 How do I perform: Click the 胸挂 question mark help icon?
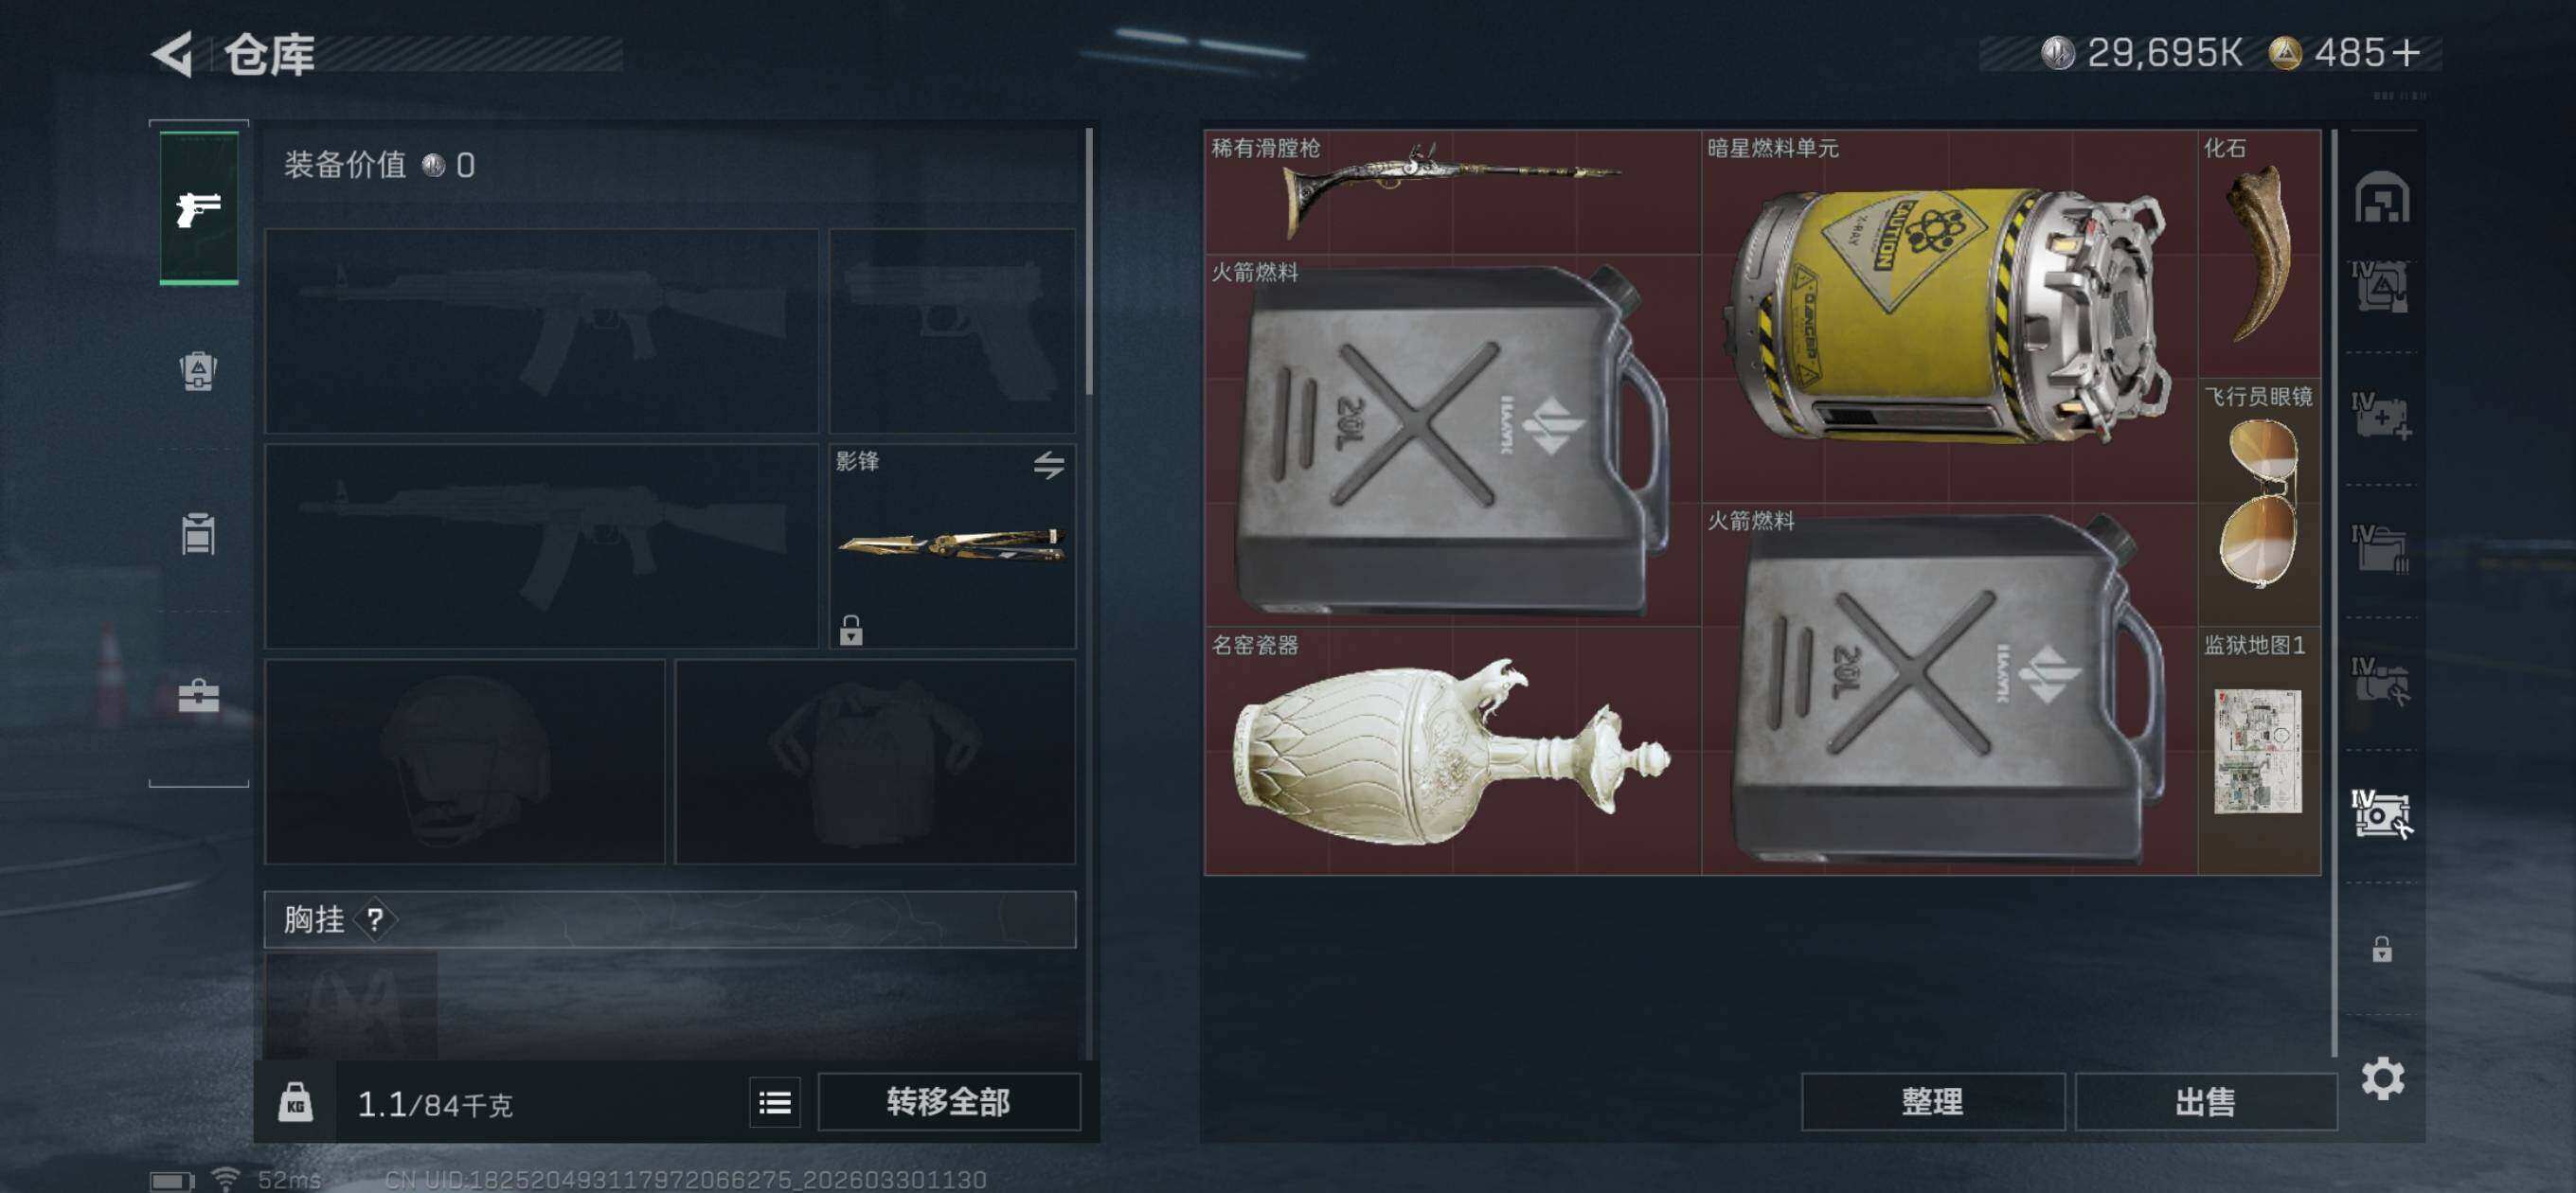375,919
